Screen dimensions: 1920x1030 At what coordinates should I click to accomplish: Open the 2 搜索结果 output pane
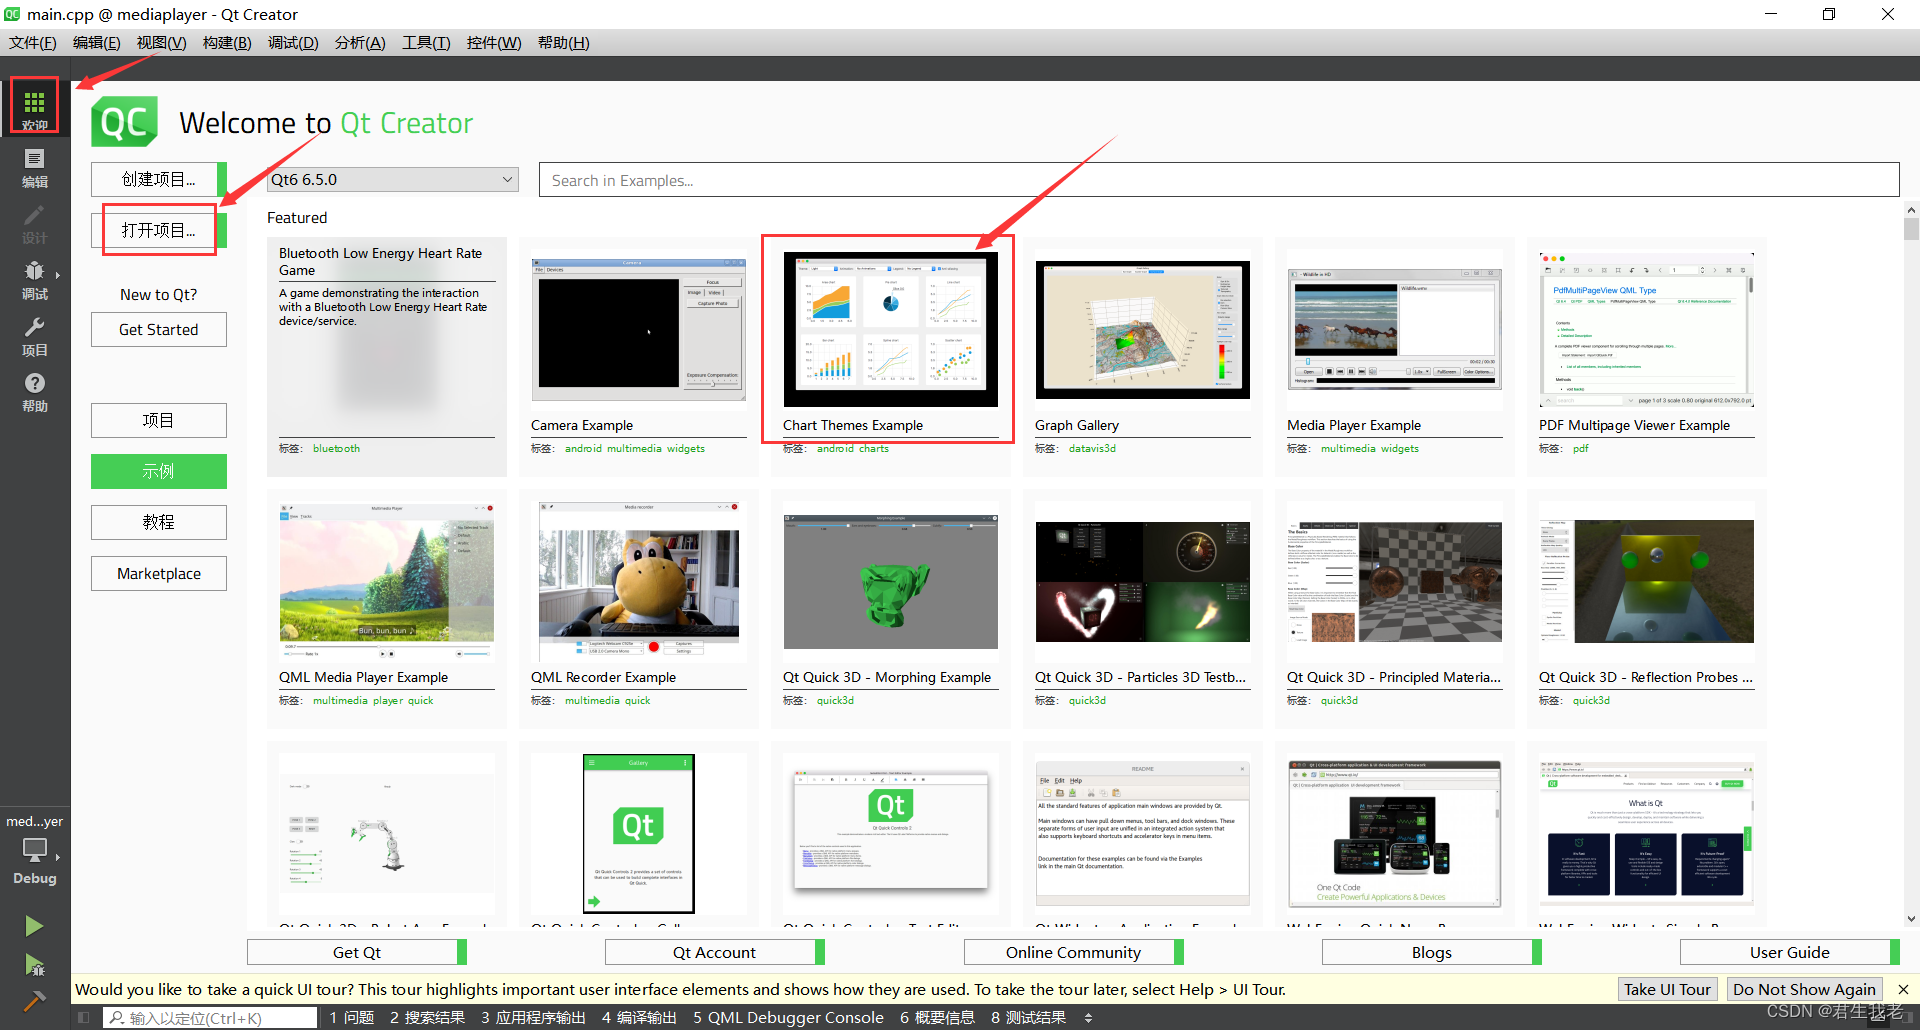tap(427, 1018)
